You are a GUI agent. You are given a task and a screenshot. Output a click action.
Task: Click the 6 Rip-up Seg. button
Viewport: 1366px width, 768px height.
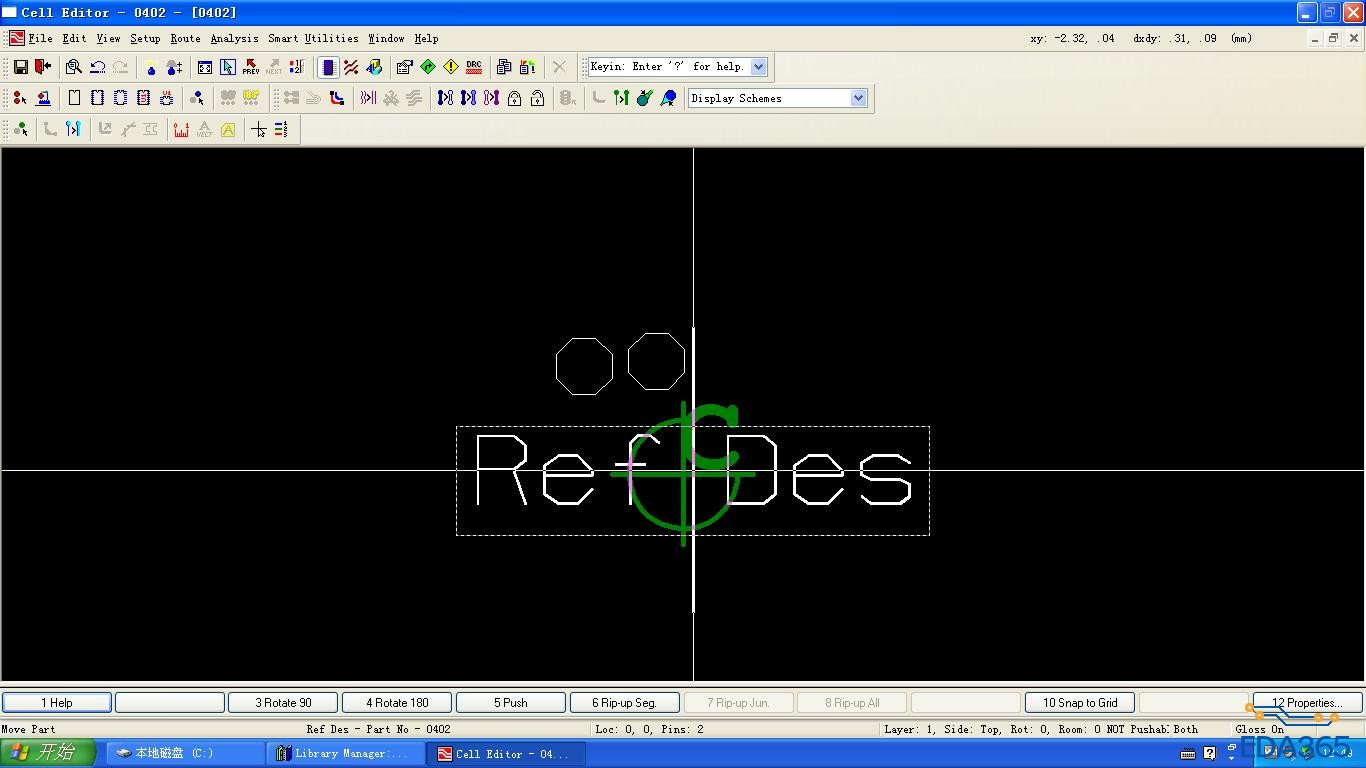tap(624, 703)
